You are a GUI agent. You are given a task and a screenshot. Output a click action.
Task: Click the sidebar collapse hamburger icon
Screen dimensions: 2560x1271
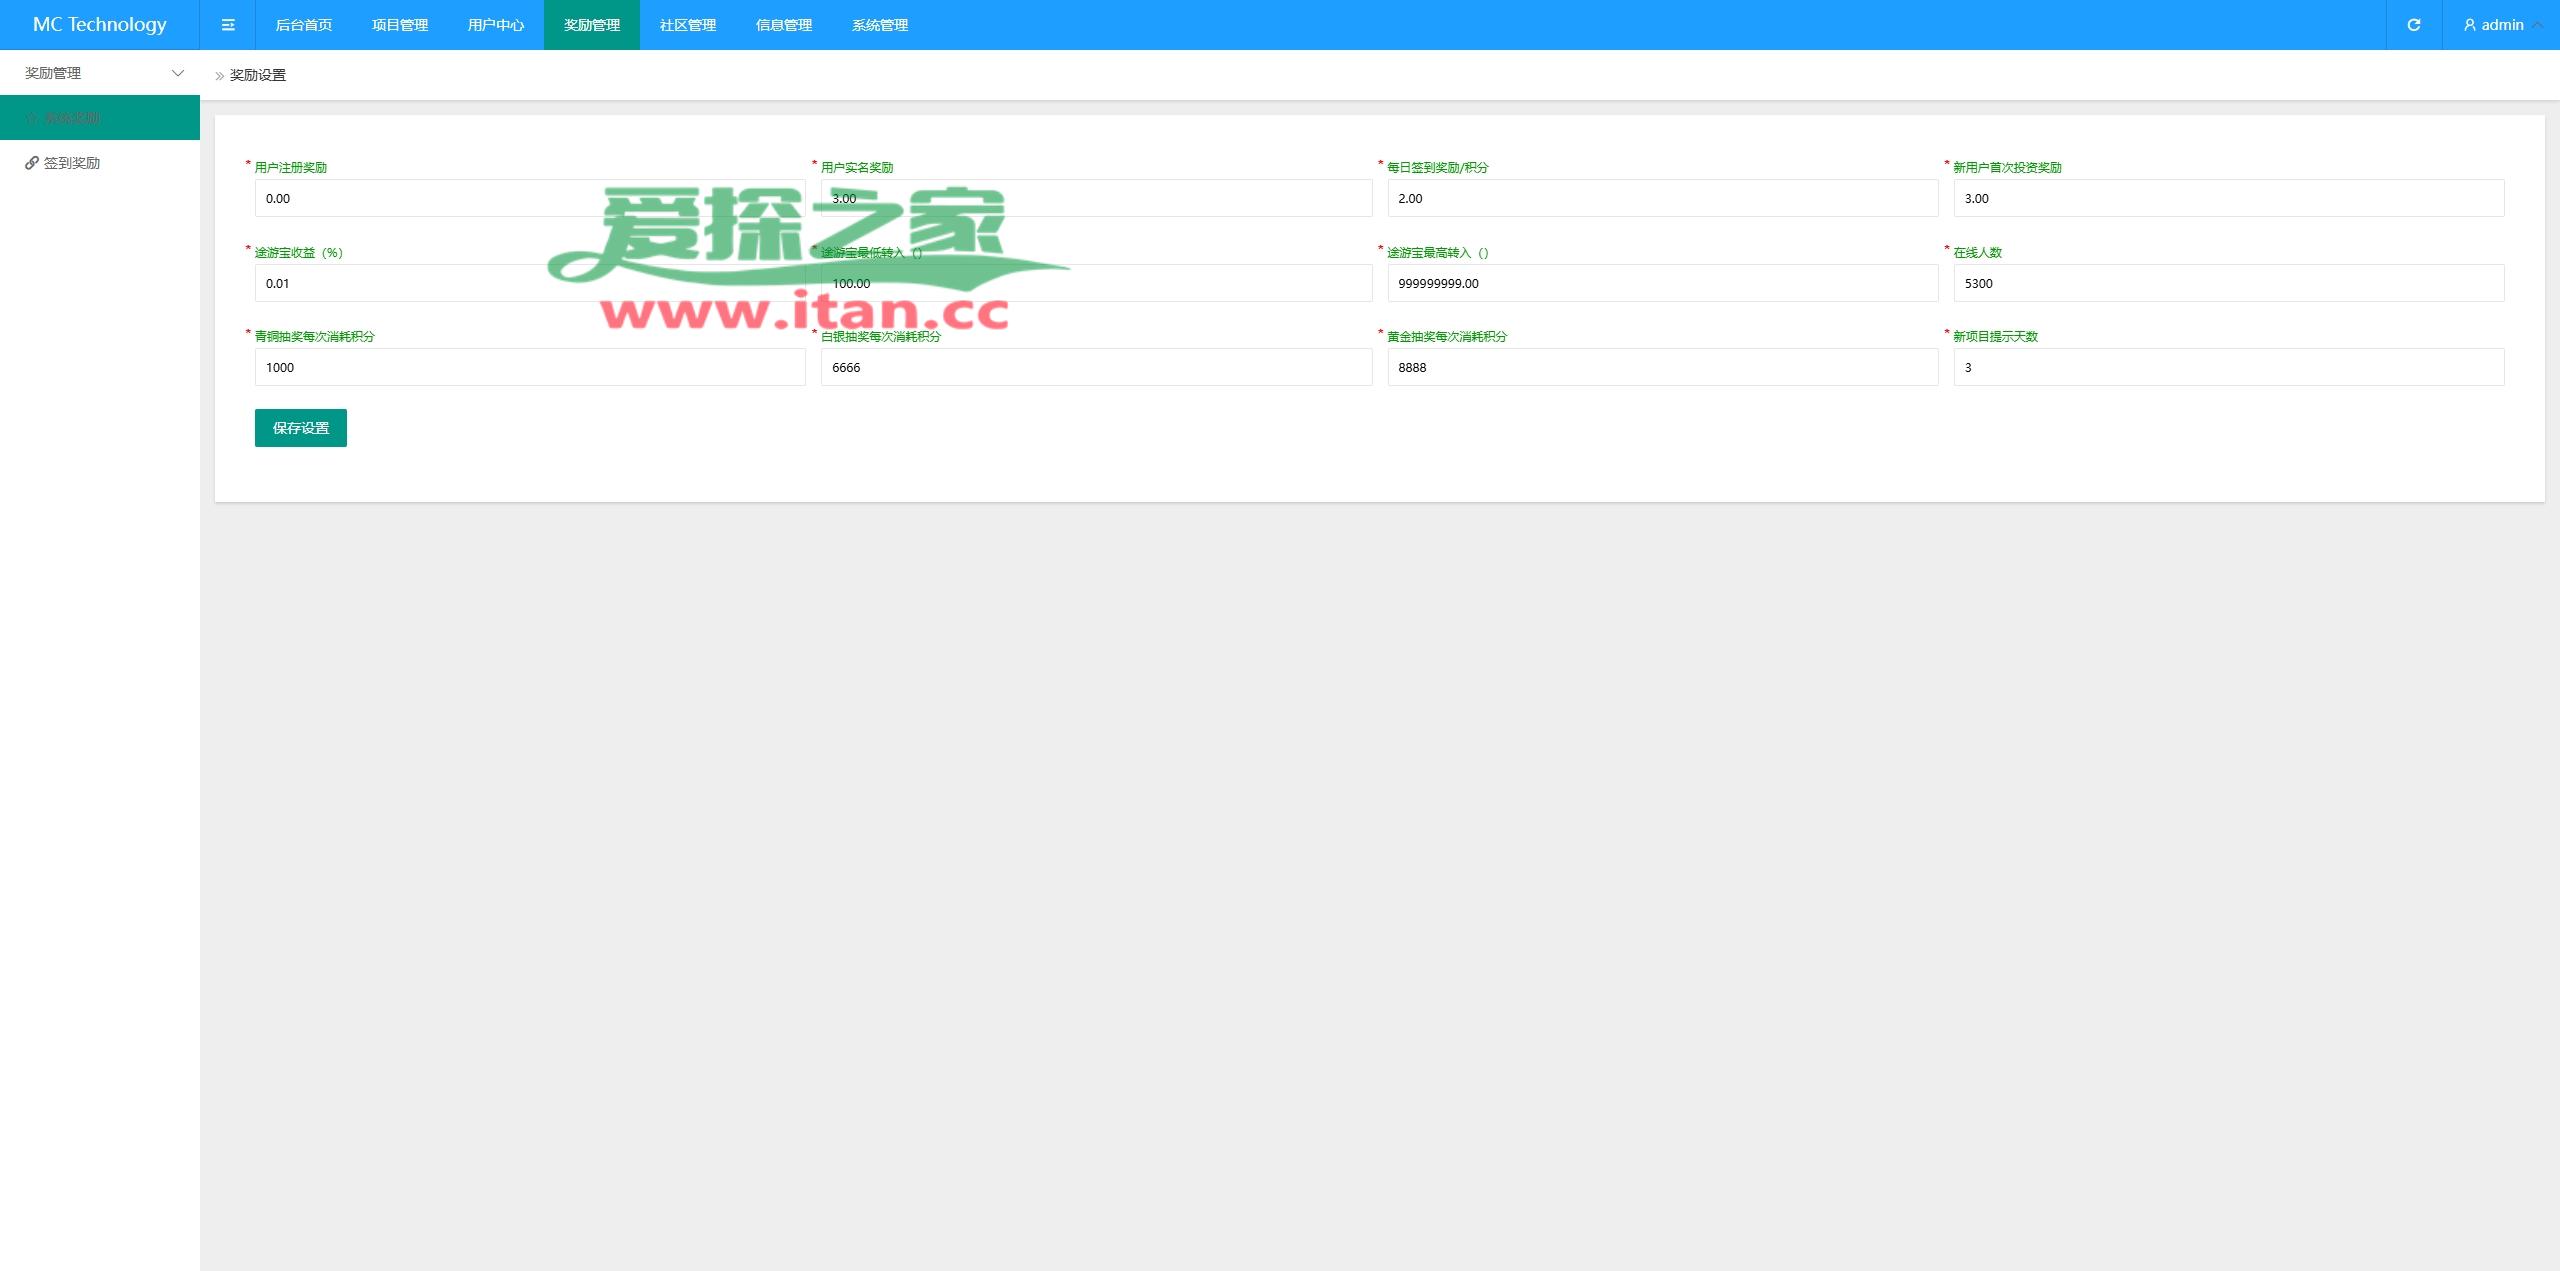click(x=228, y=25)
